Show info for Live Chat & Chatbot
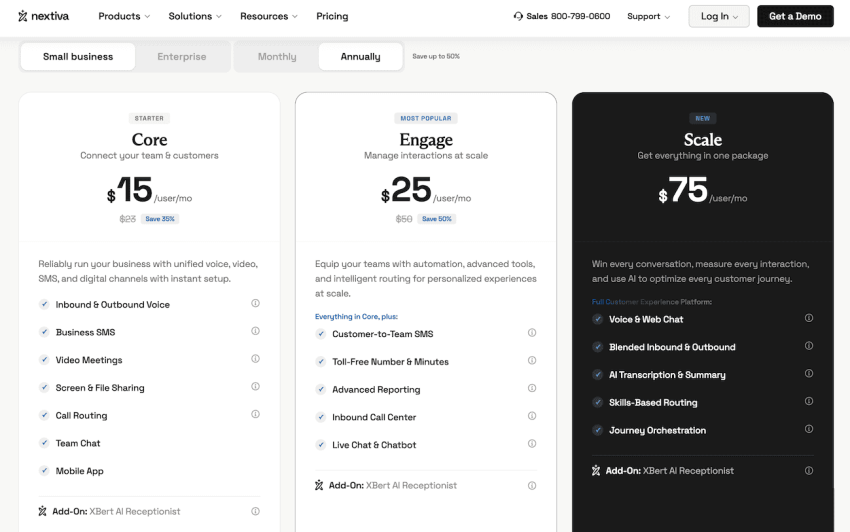 (532, 443)
